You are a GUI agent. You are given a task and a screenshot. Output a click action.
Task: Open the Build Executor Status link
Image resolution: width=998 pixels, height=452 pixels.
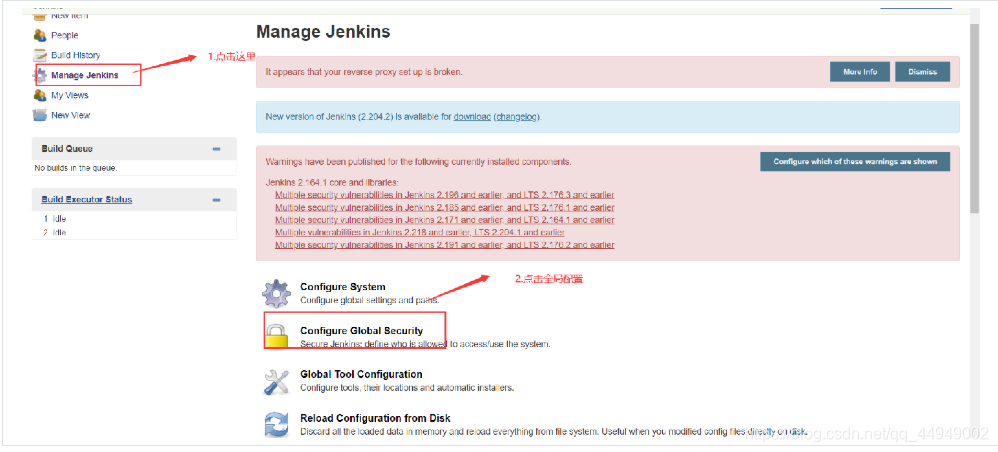click(x=87, y=199)
